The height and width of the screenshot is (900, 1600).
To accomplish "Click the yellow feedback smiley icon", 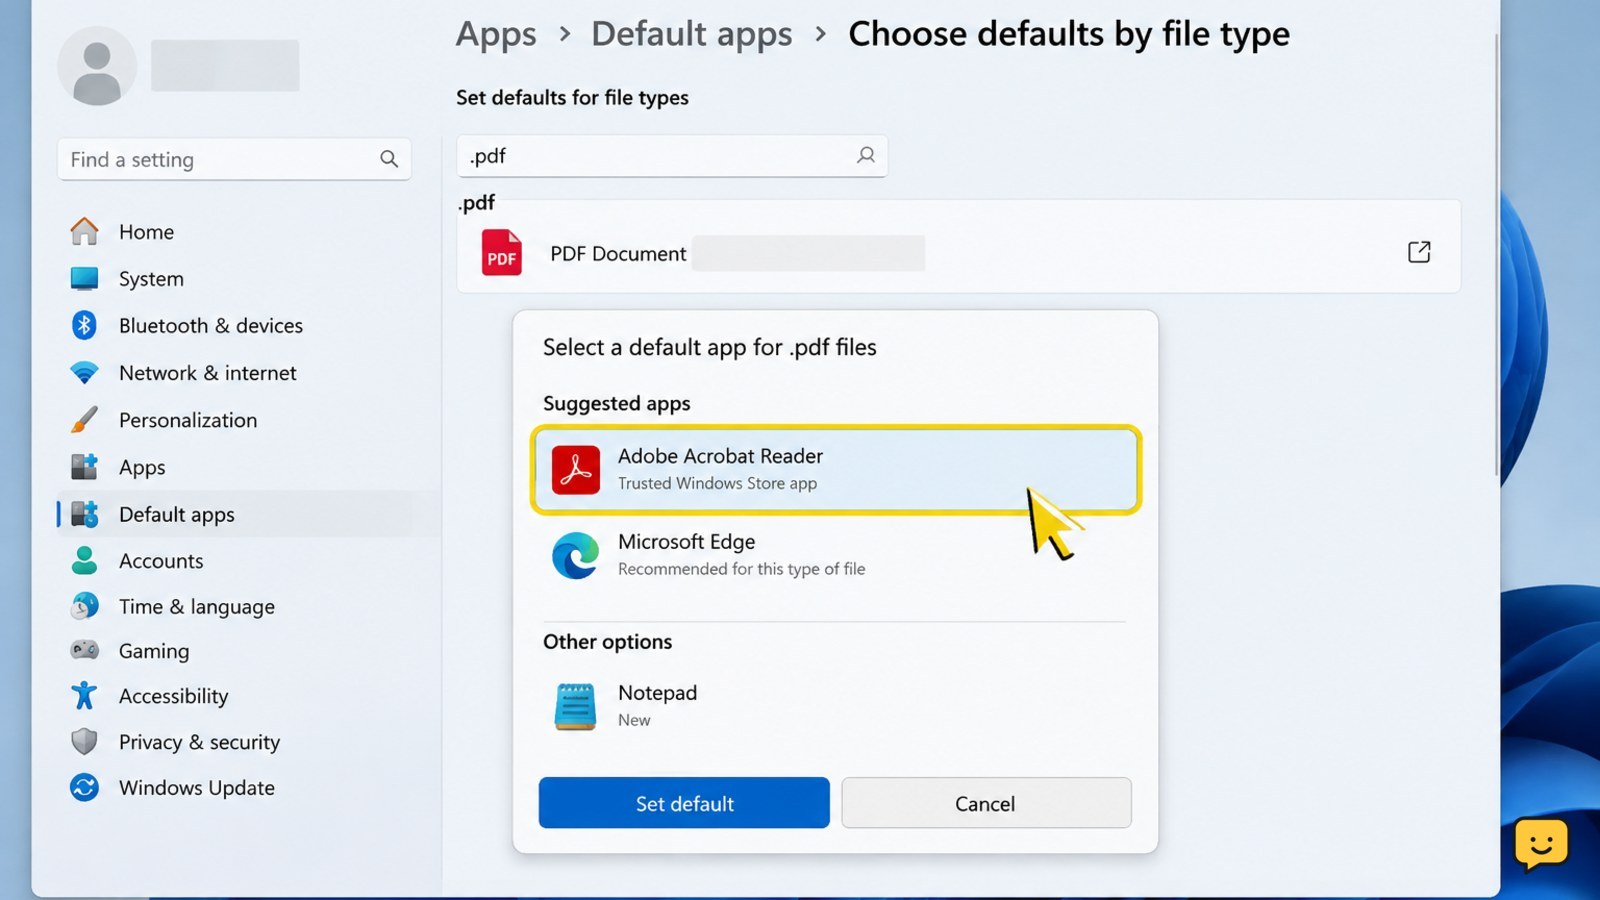I will point(1541,844).
